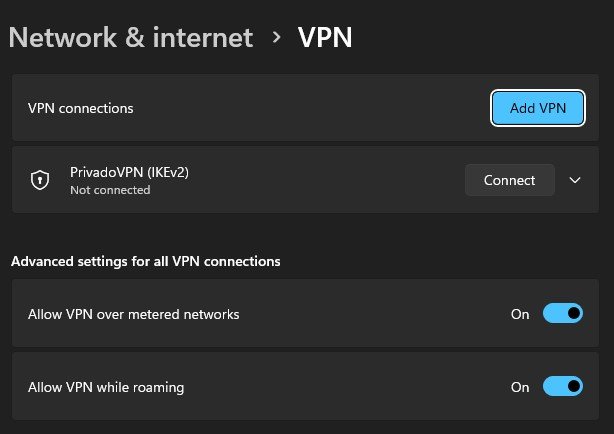This screenshot has height=434, width=614.
Task: Go back to Network & internet breadcrumb
Action: pos(130,38)
